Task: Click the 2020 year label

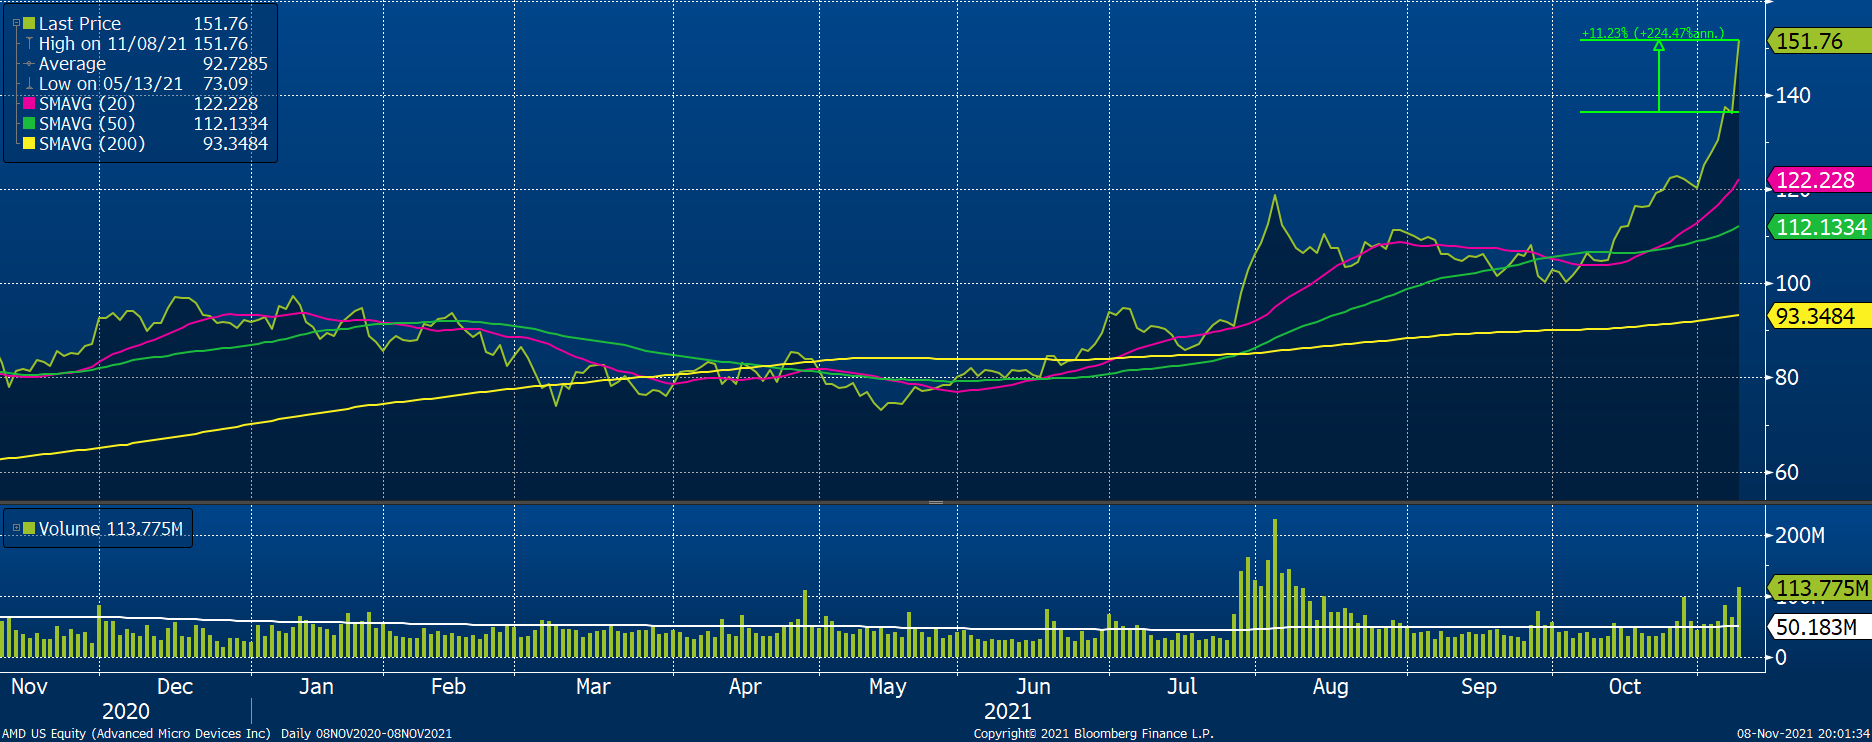Action: pyautogui.click(x=126, y=711)
